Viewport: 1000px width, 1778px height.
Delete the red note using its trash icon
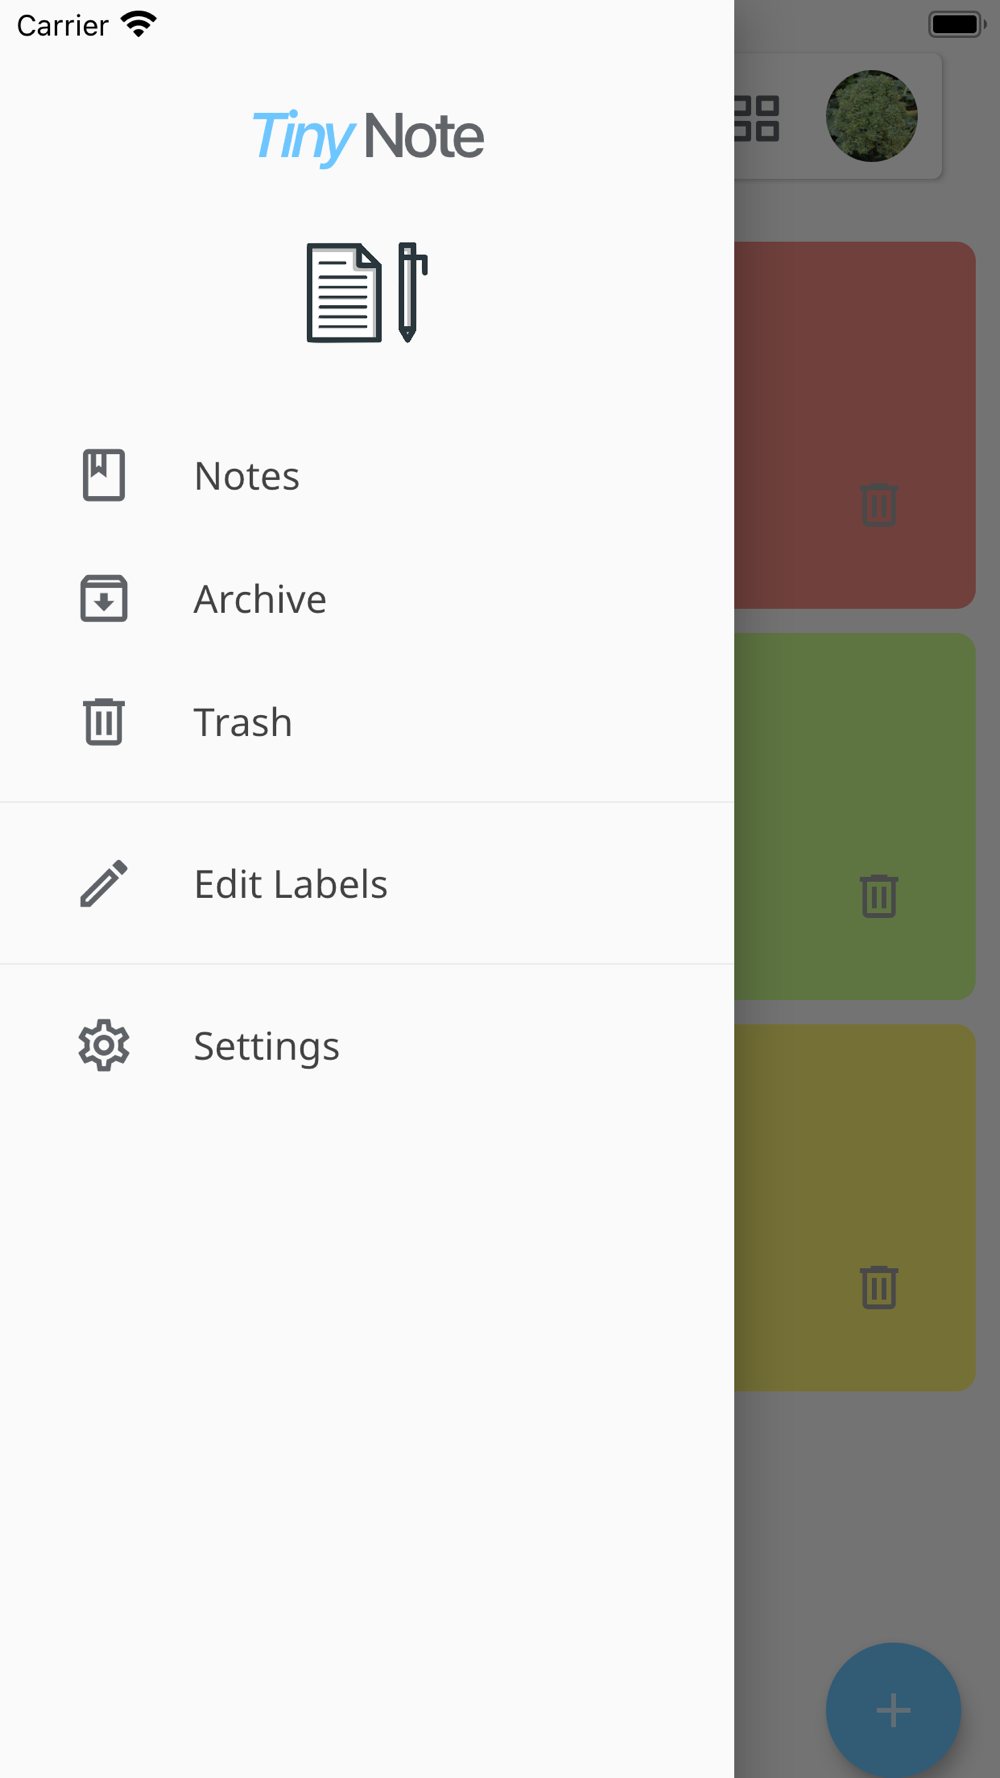879,504
